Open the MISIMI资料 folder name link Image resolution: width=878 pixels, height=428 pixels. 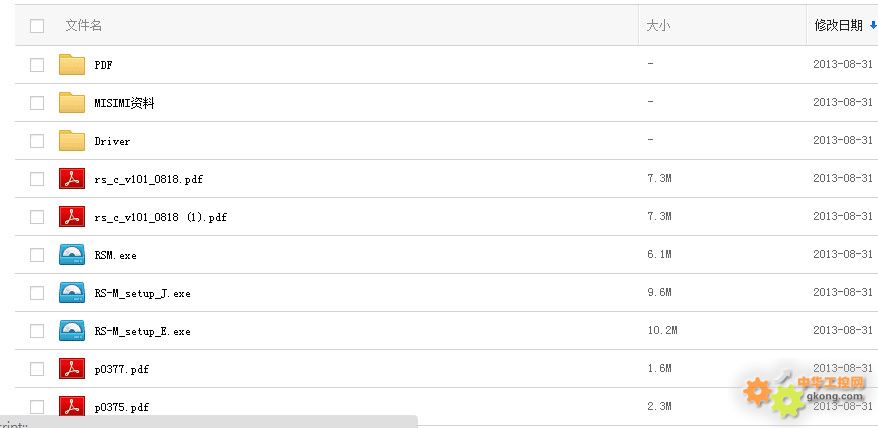point(124,103)
